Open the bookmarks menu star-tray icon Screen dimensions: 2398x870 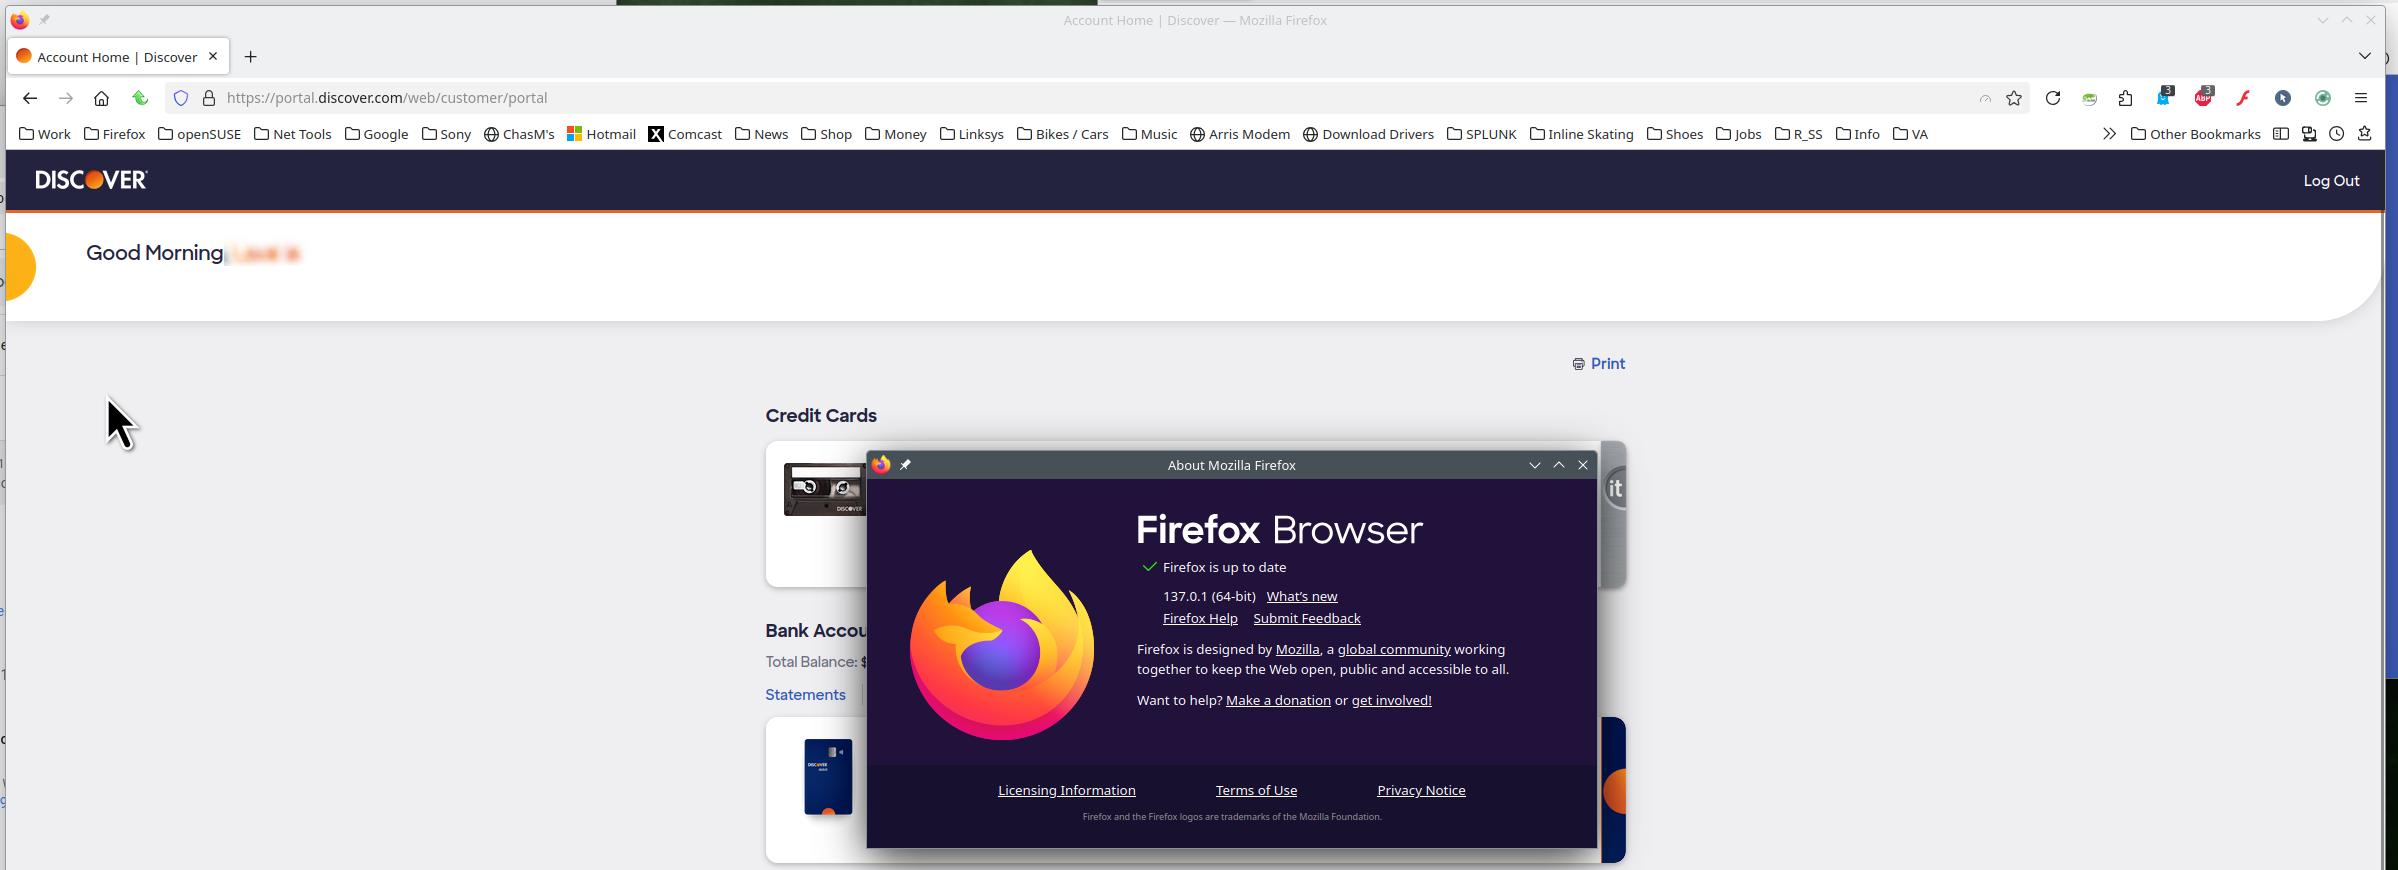(2365, 134)
